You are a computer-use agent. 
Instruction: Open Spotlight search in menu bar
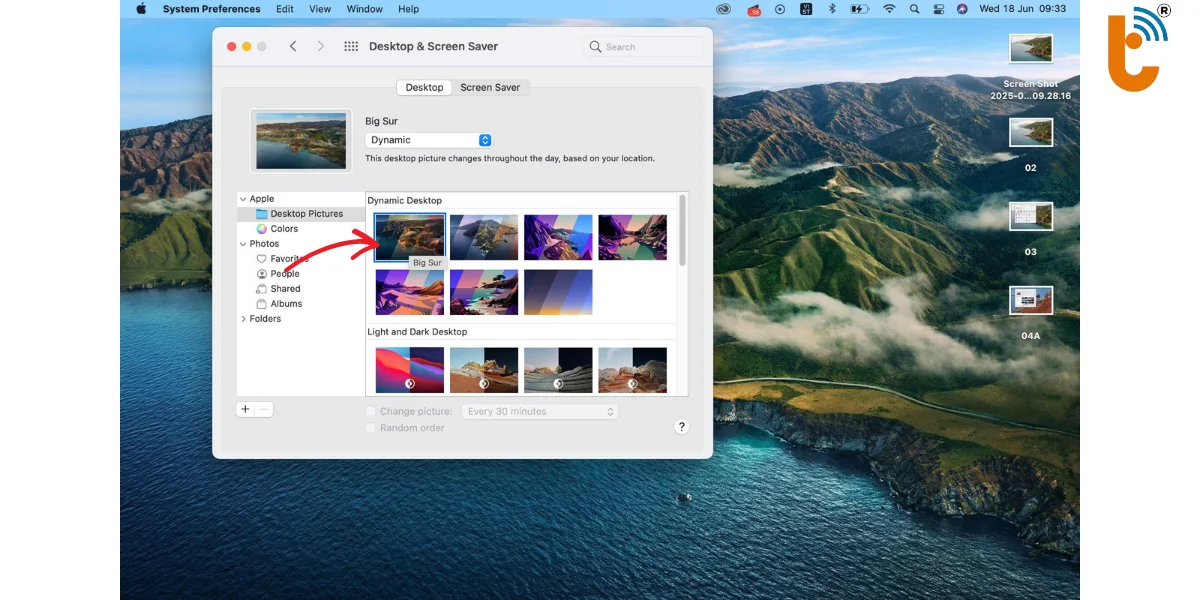tap(914, 9)
